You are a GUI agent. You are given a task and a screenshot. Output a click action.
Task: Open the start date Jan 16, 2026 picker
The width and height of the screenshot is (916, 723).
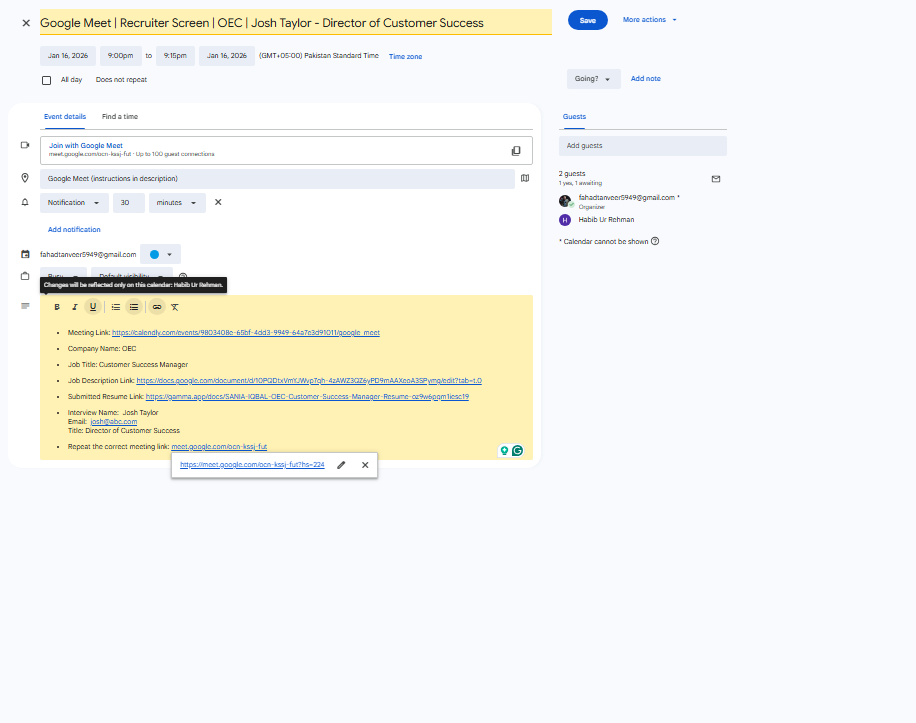coord(68,55)
